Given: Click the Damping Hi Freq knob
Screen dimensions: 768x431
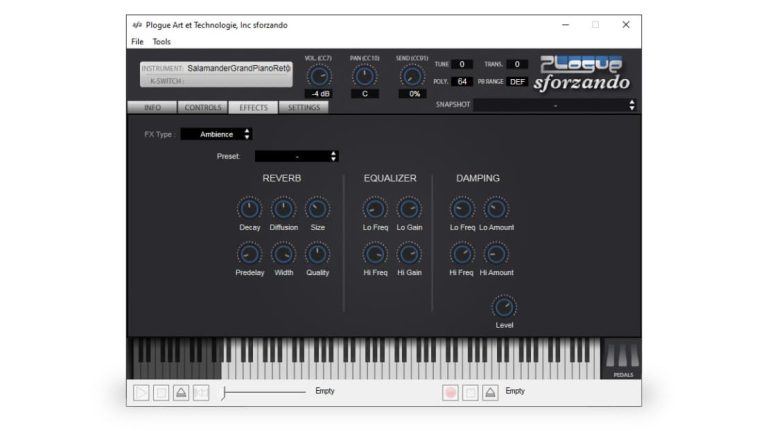Looking at the screenshot, I should (462, 254).
